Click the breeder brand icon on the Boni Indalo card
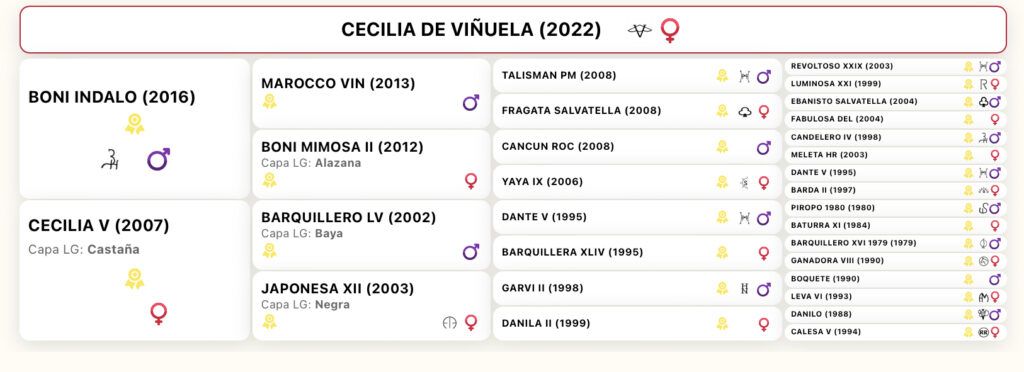 point(110,159)
